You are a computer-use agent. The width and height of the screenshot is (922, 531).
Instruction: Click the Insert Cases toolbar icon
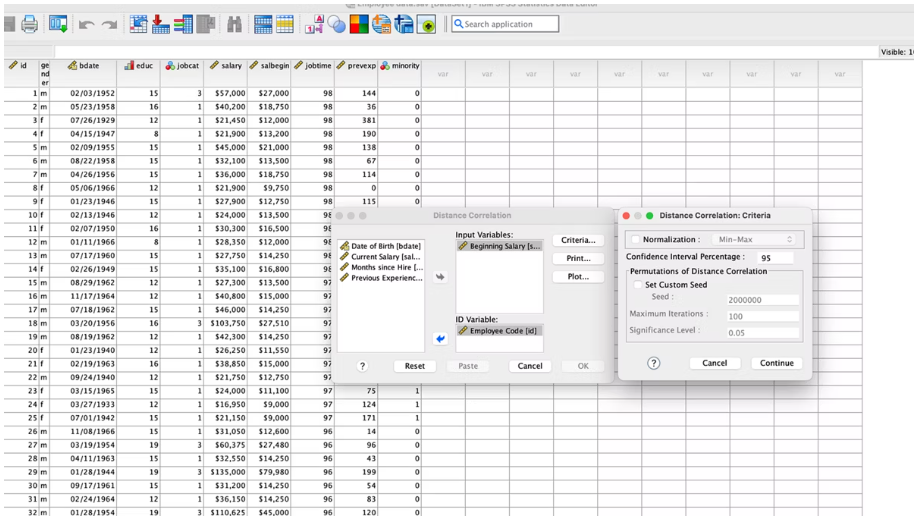pos(263,24)
